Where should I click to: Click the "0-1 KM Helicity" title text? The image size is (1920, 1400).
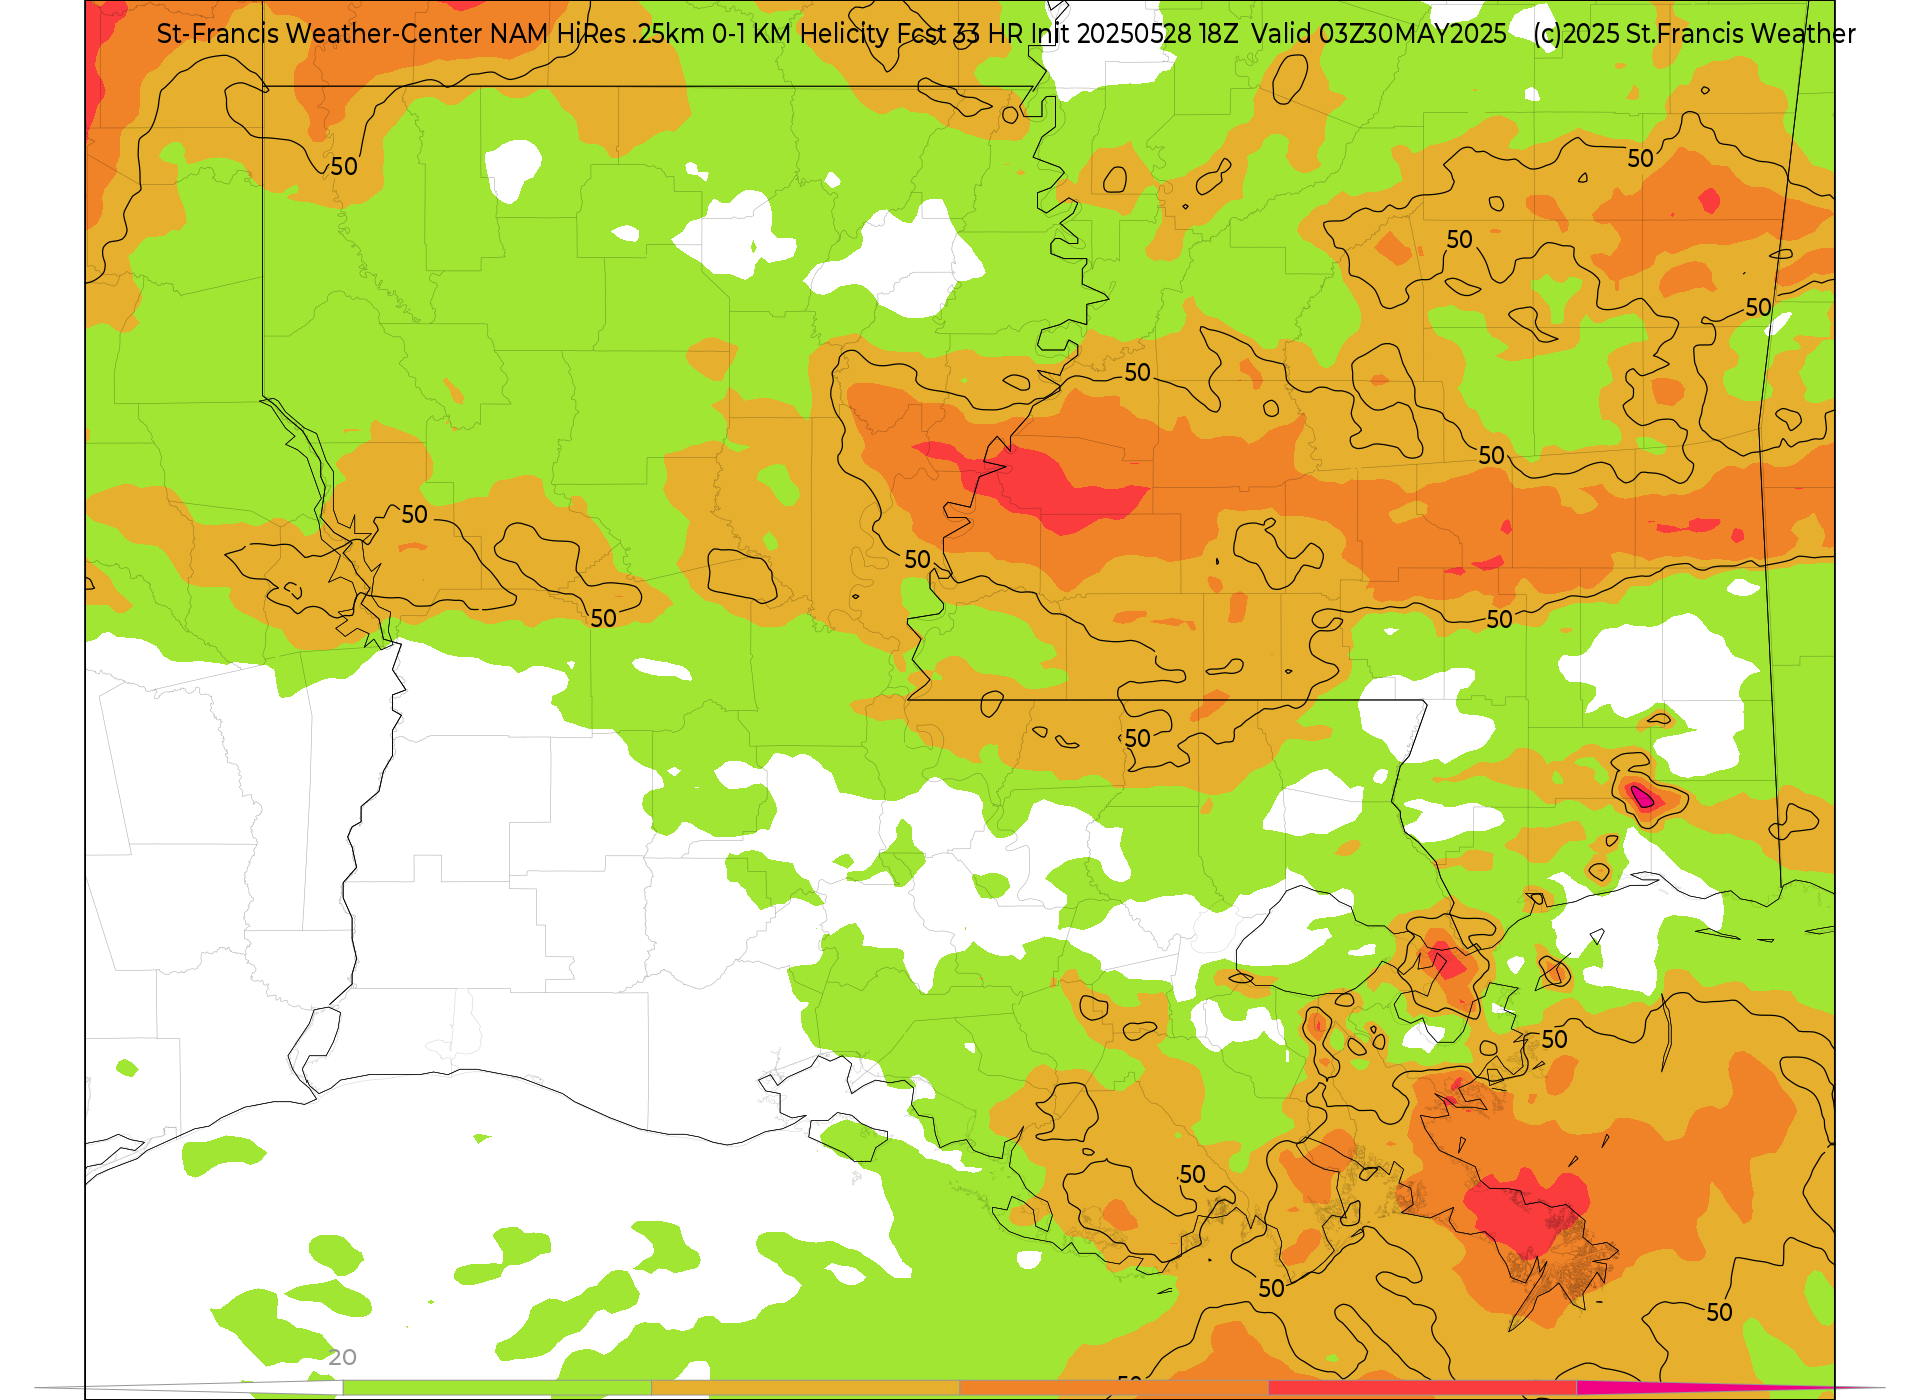tap(800, 34)
